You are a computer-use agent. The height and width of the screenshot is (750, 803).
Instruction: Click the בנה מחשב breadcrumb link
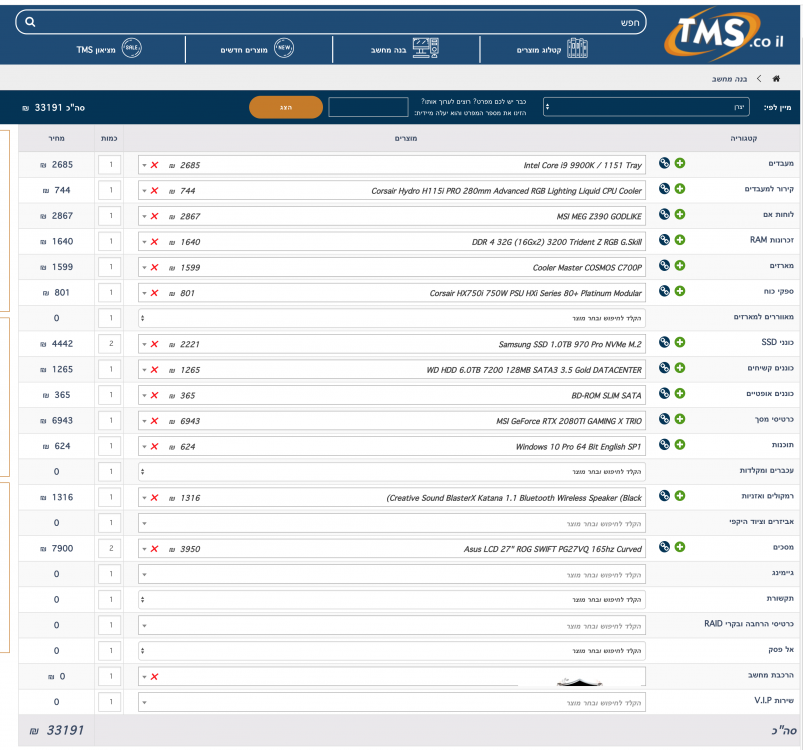coord(729,79)
